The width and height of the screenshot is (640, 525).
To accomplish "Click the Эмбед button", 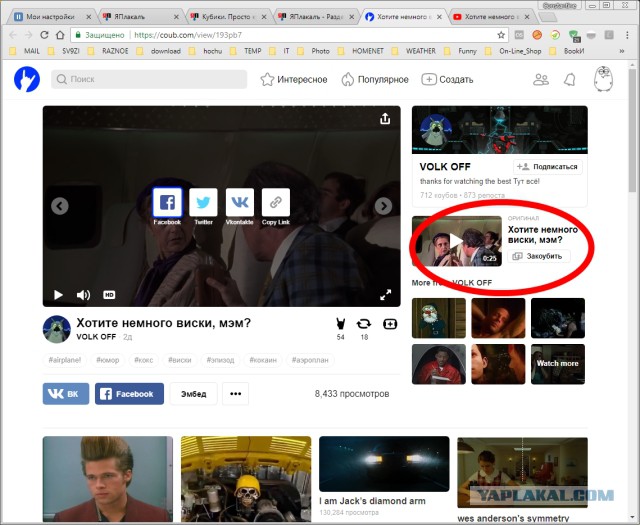I will pos(193,394).
